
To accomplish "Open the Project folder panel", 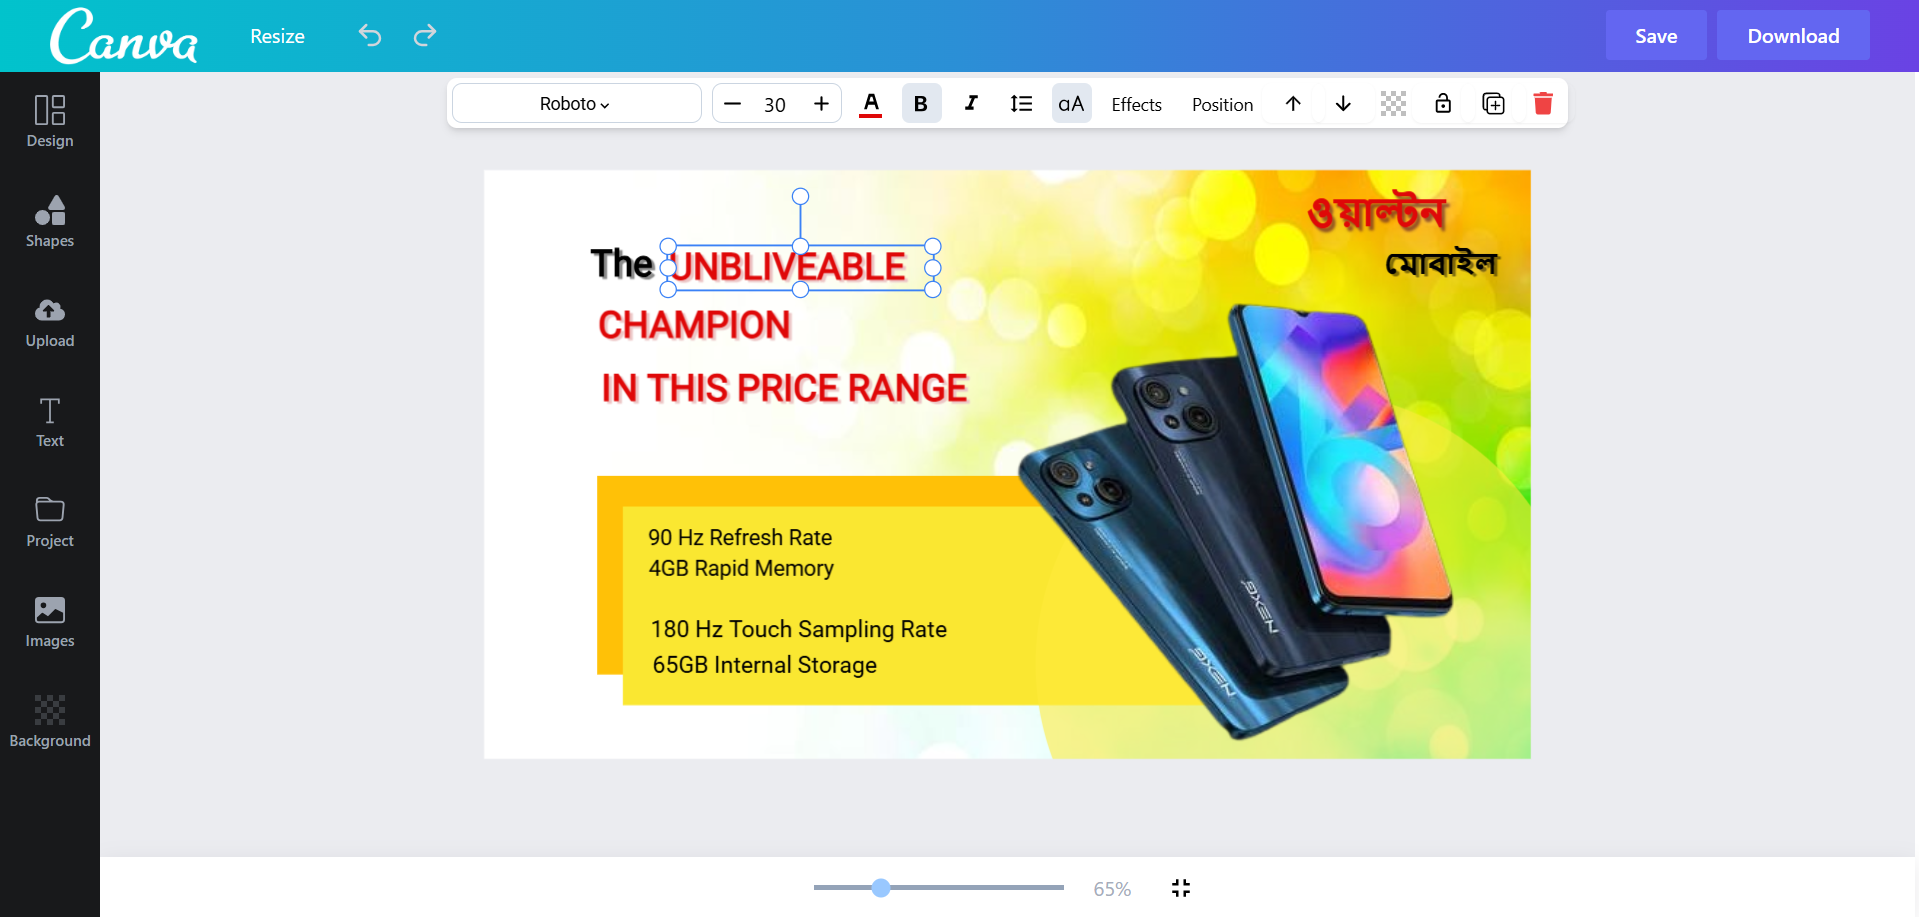I will click(50, 521).
